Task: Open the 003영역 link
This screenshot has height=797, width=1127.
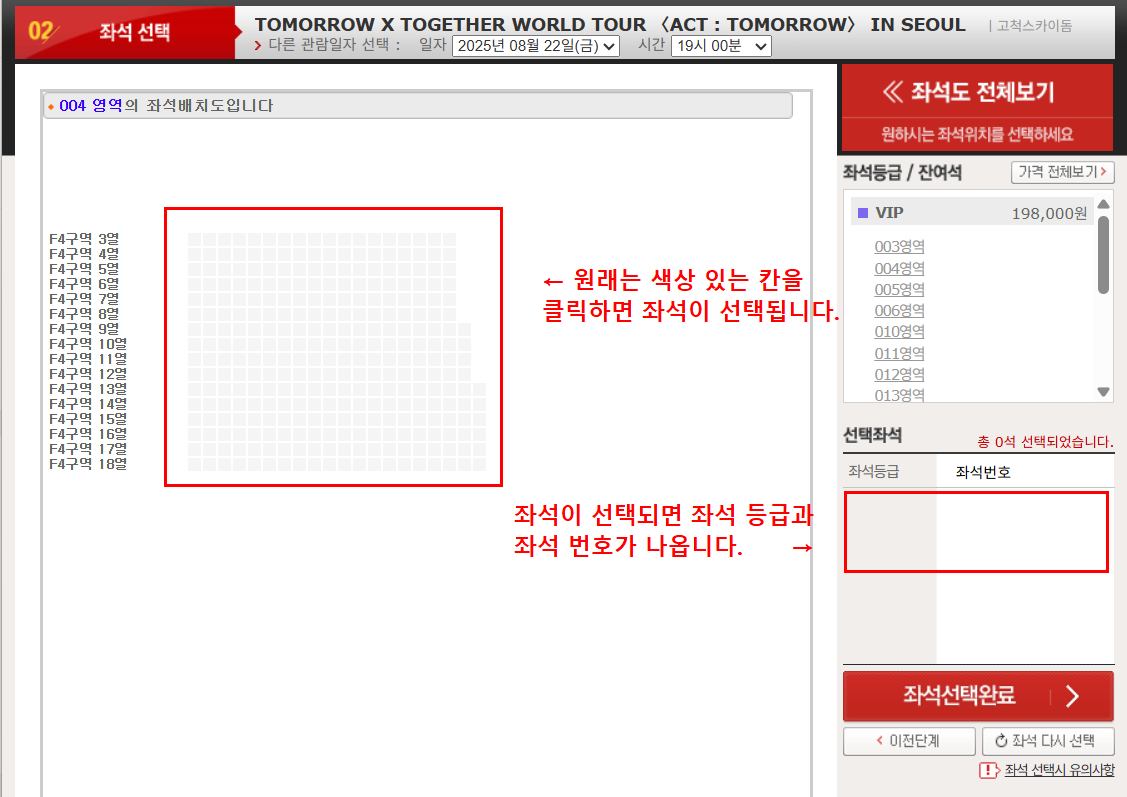Action: [x=899, y=247]
